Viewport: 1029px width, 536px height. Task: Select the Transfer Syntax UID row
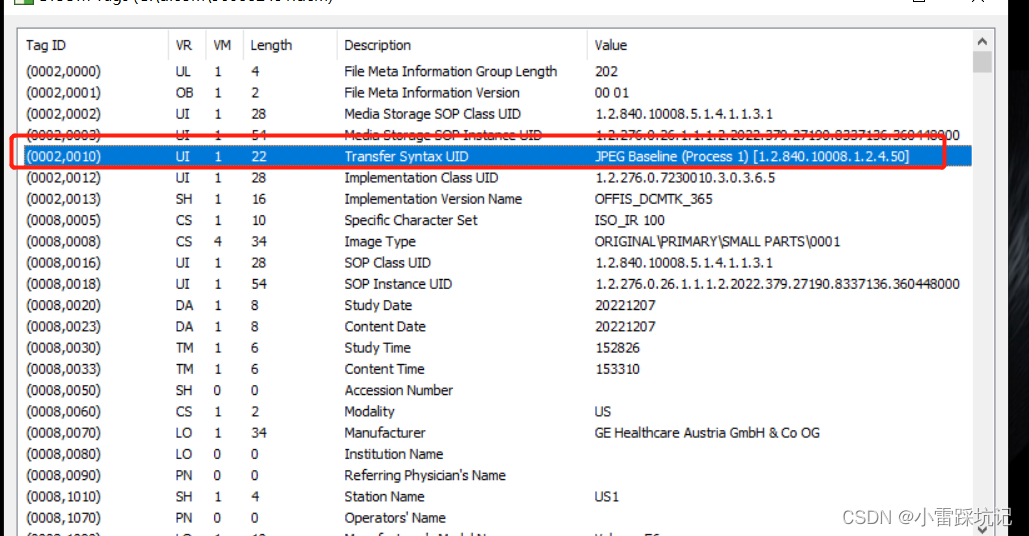click(x=497, y=156)
